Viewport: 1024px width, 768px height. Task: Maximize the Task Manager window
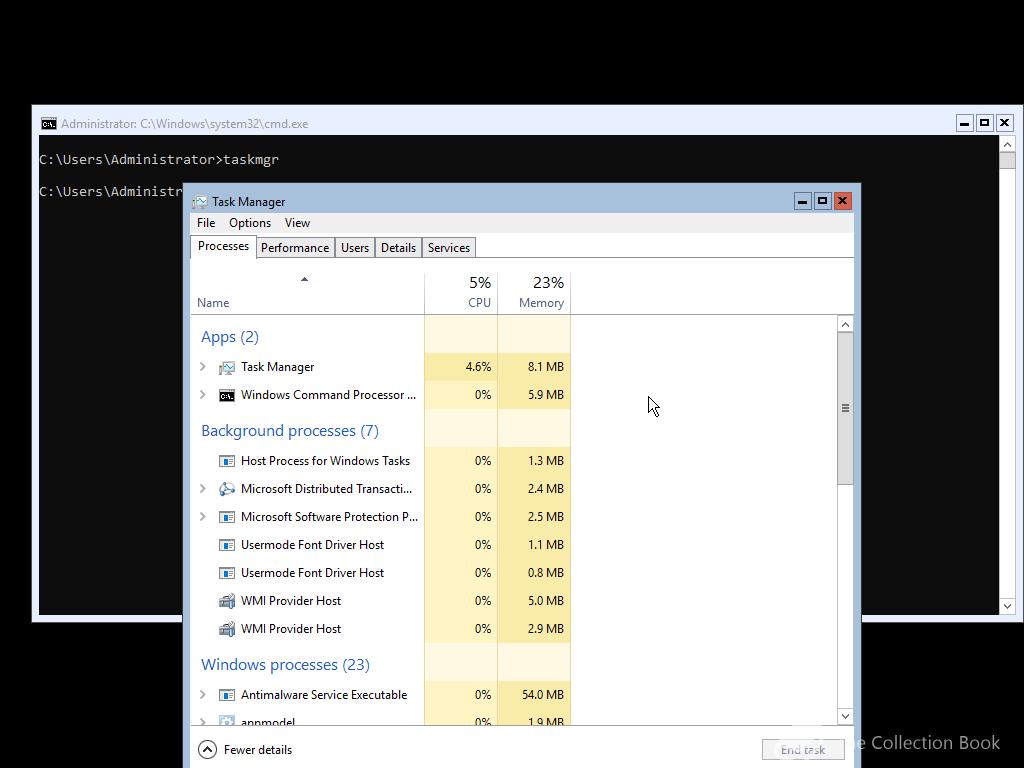pos(822,201)
